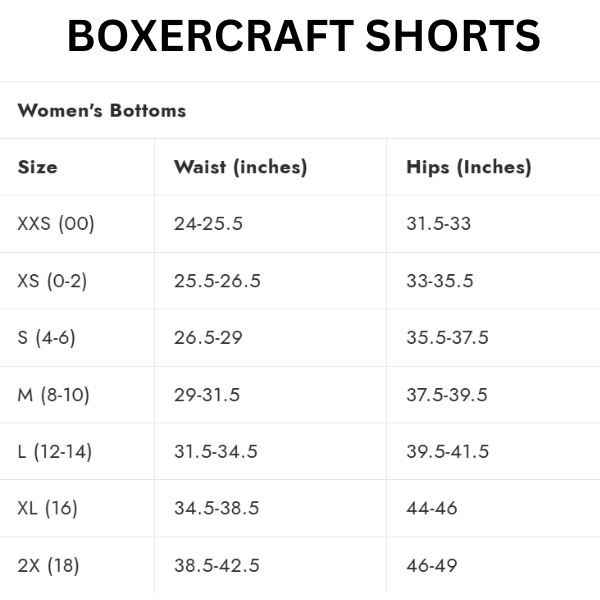Image resolution: width=600 pixels, height=600 pixels.
Task: Click the 31.5-33 hips value
Action: pos(438,224)
